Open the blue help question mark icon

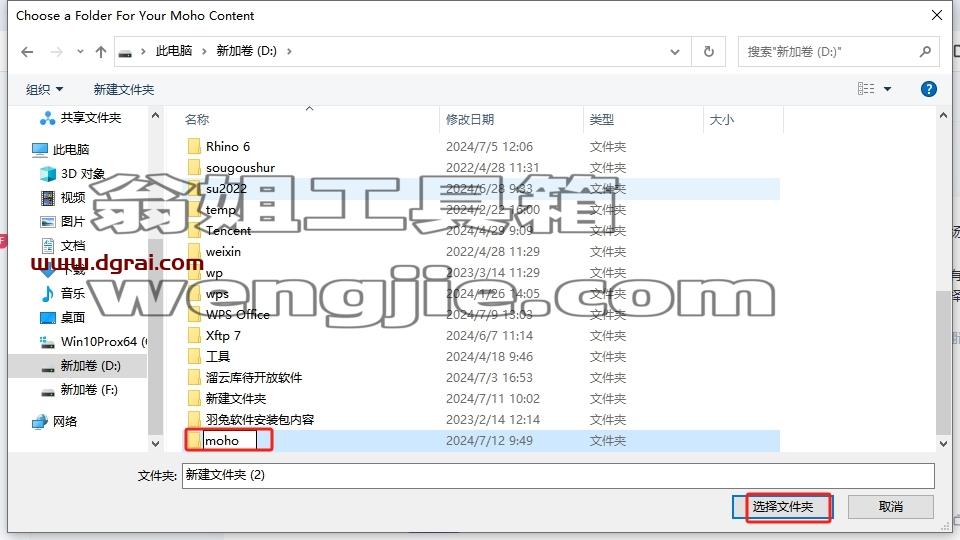point(928,89)
